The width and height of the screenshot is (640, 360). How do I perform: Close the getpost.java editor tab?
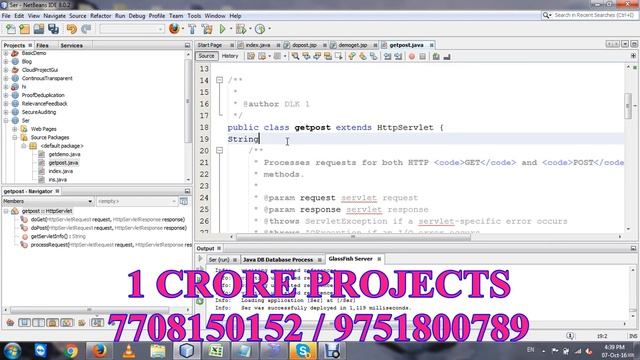tap(431, 45)
